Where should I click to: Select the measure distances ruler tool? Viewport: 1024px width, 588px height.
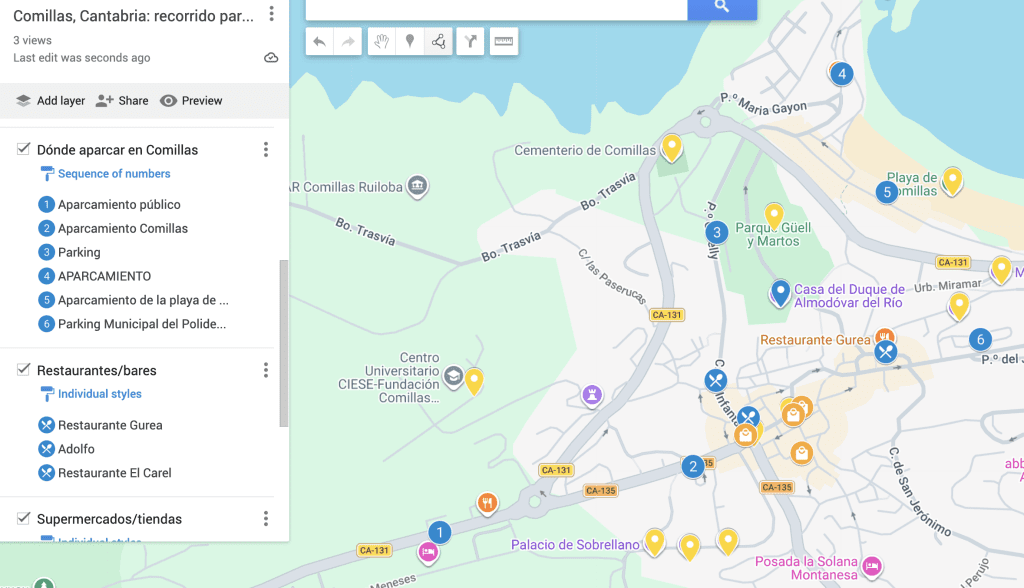[504, 41]
